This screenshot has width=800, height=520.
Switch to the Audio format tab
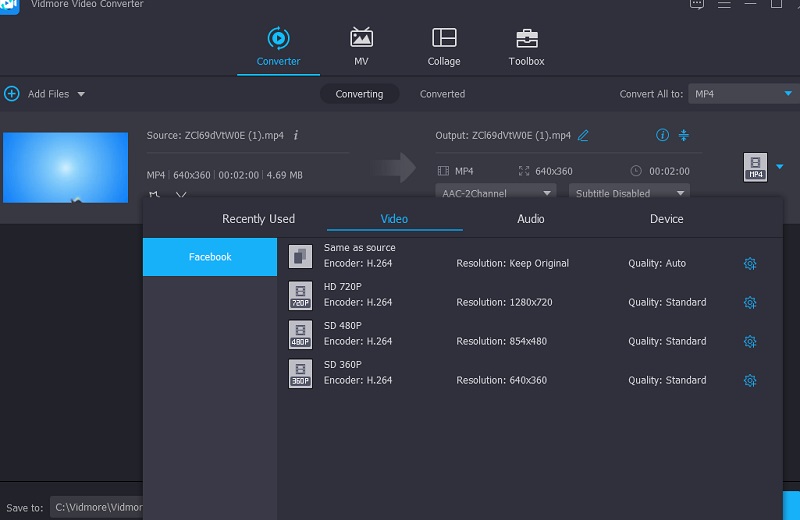530,219
